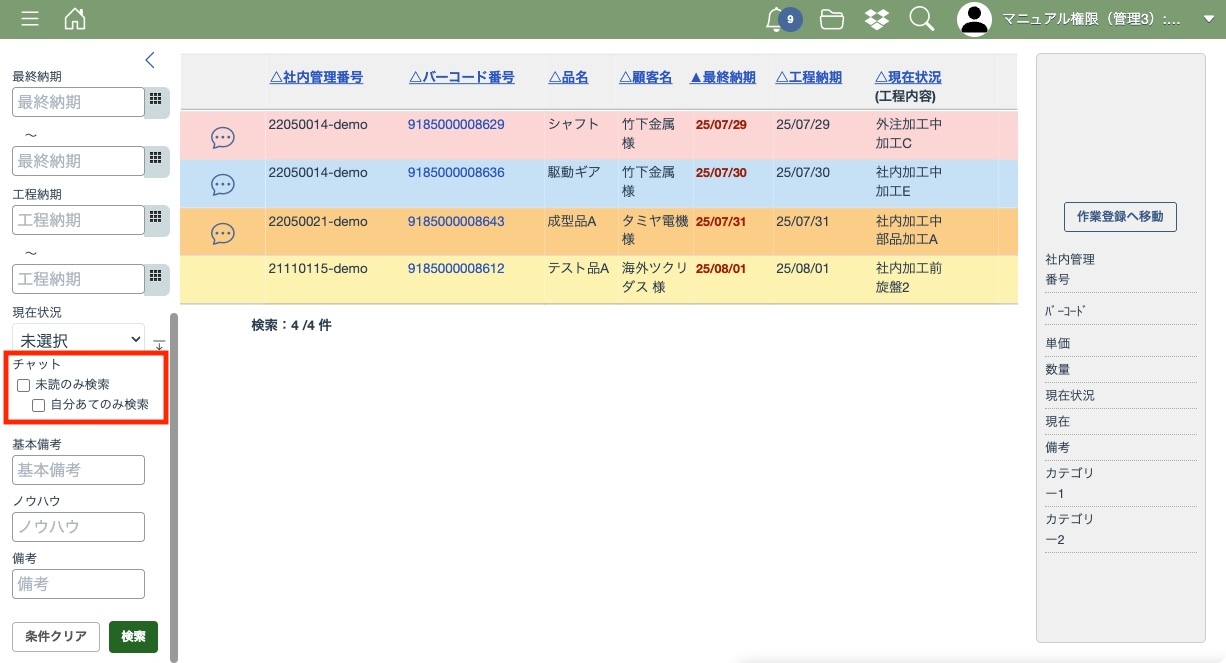Toggle 自分あてのみ検索 checkbox
The width and height of the screenshot is (1226, 663).
coord(39,406)
